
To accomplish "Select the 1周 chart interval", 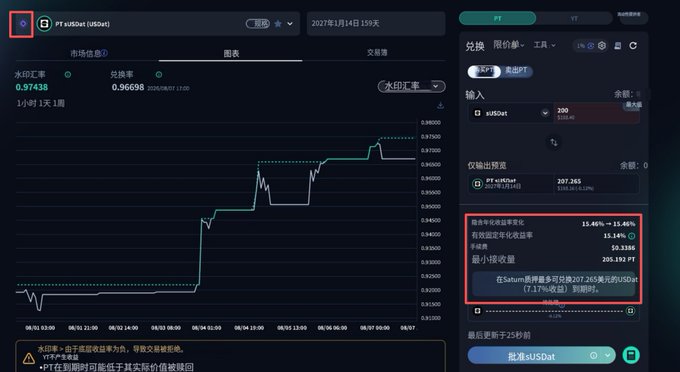I will click(x=59, y=103).
